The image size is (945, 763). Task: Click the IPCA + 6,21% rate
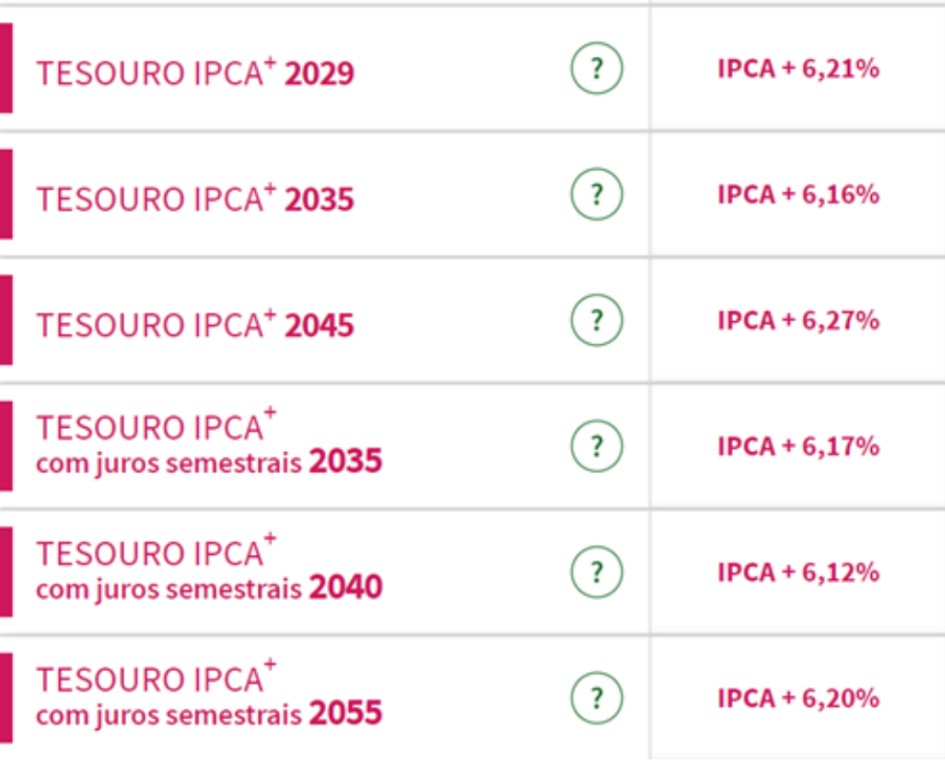(799, 69)
